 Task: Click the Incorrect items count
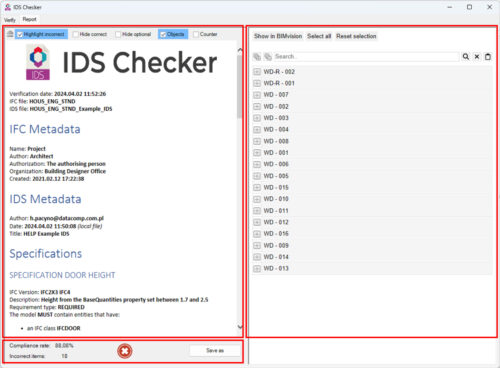point(64,356)
